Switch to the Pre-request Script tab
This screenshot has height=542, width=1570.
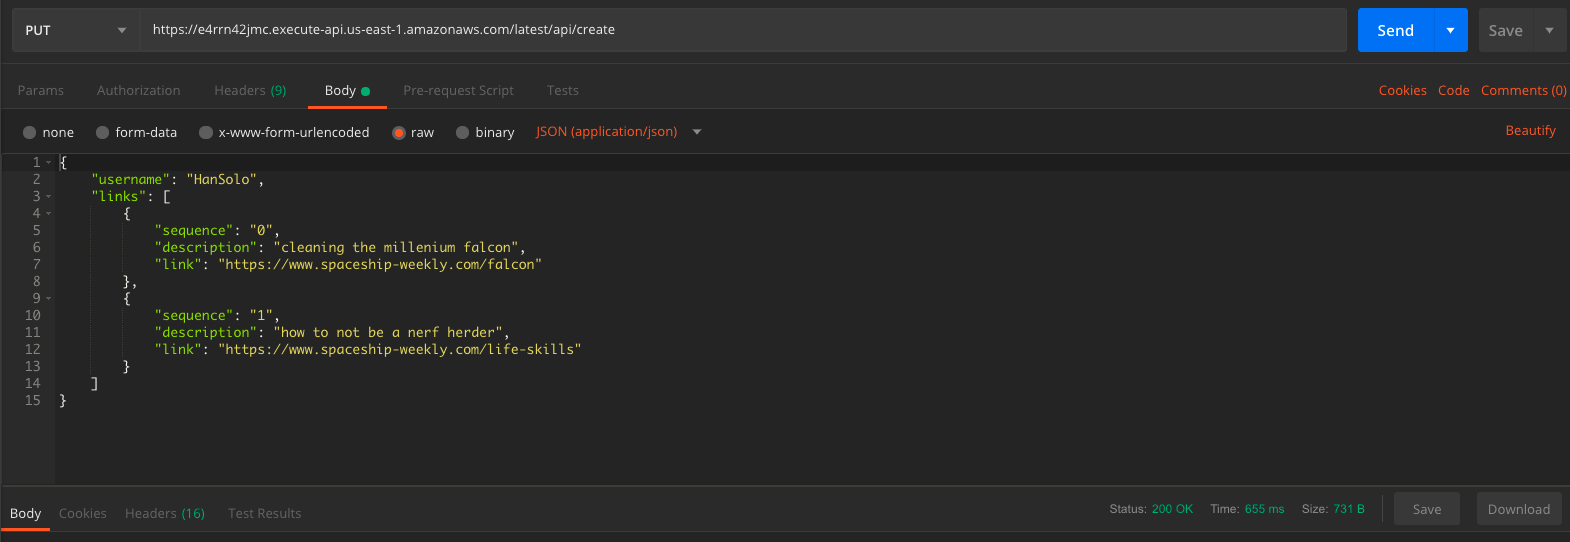(x=458, y=90)
